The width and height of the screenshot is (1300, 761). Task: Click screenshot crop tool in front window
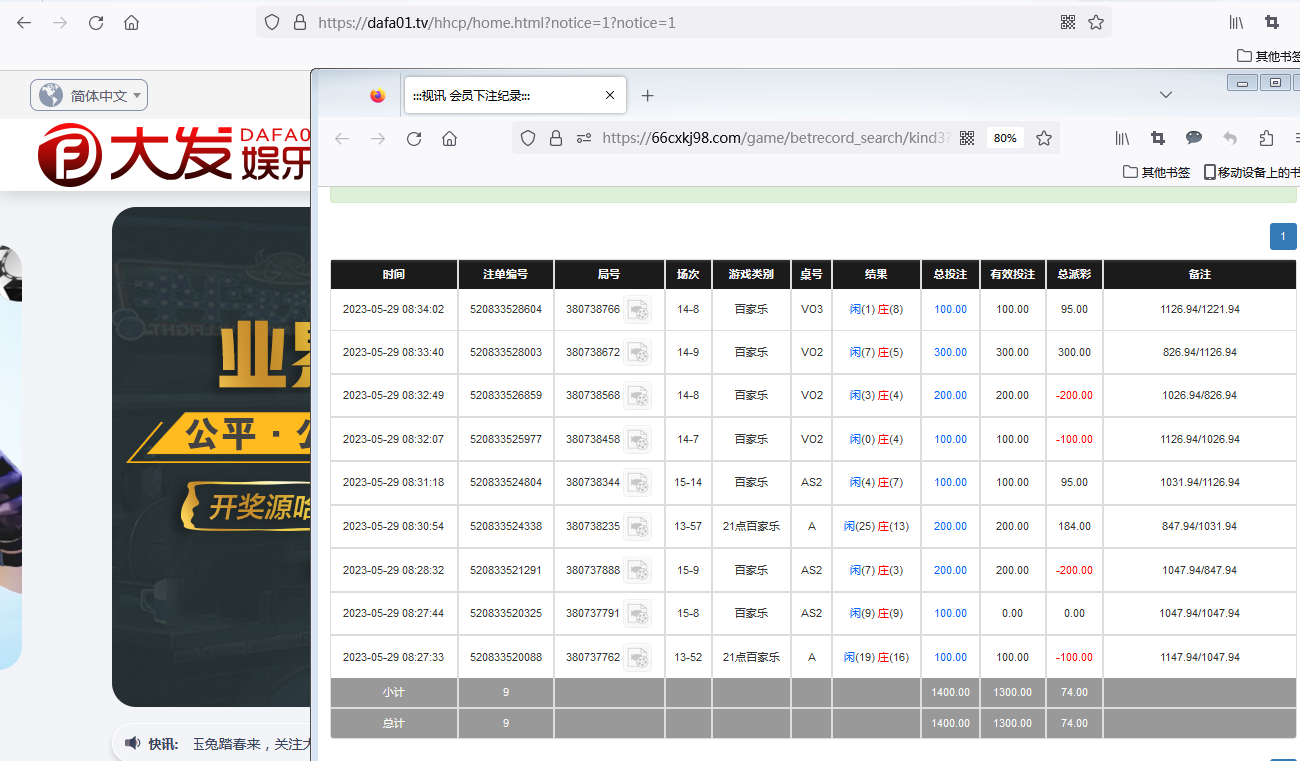[x=1158, y=138]
